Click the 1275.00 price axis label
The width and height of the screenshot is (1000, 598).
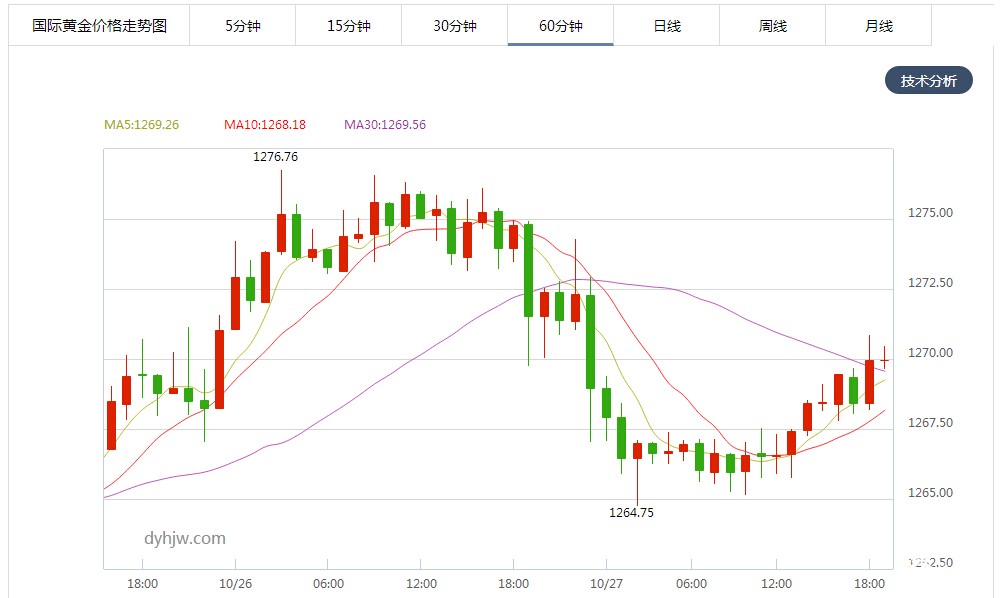coord(930,213)
